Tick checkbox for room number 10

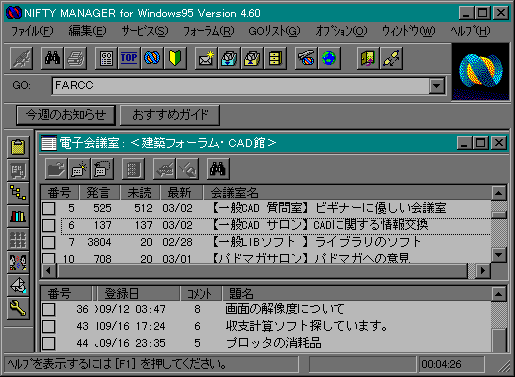(49, 258)
